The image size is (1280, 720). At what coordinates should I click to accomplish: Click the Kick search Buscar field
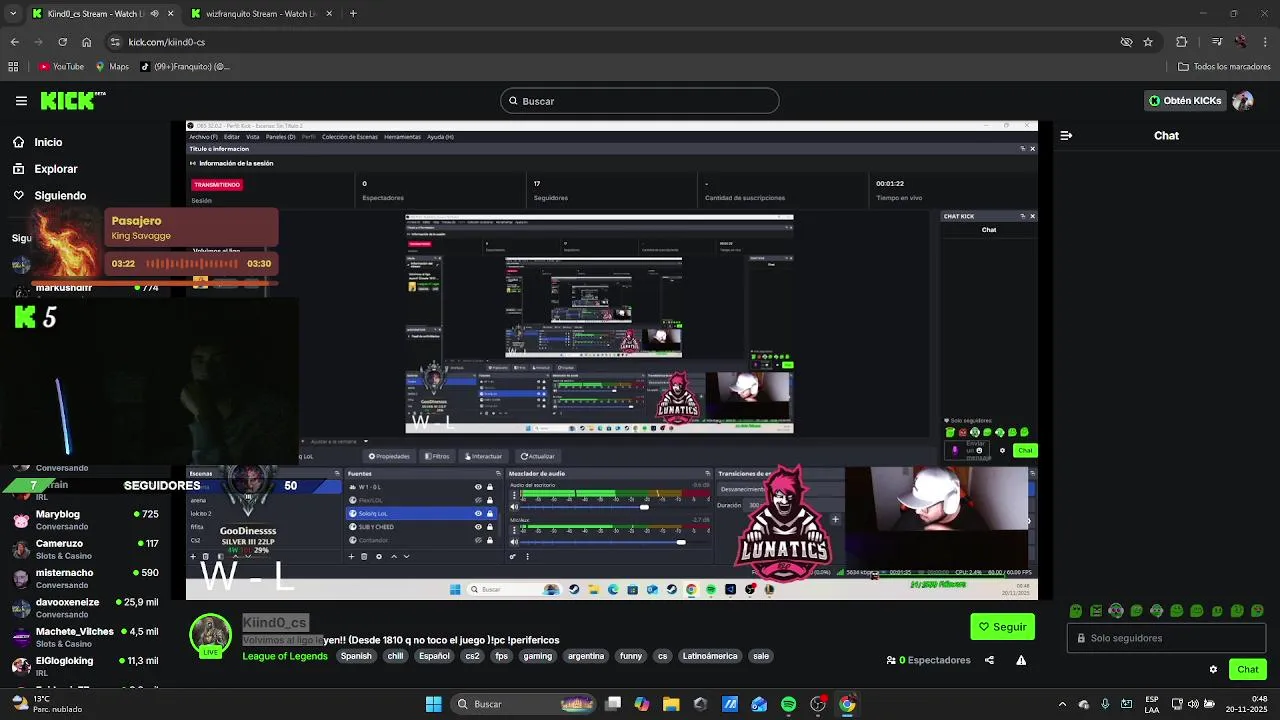639,101
